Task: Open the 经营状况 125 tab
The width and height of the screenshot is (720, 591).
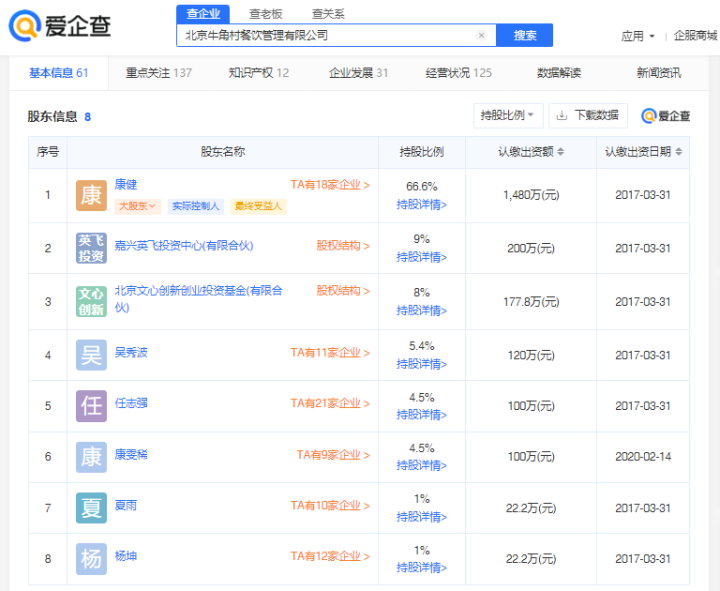Action: coord(459,73)
